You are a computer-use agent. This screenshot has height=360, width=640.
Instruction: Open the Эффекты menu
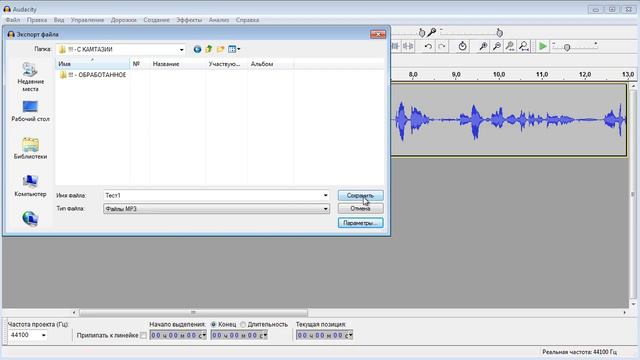click(189, 20)
